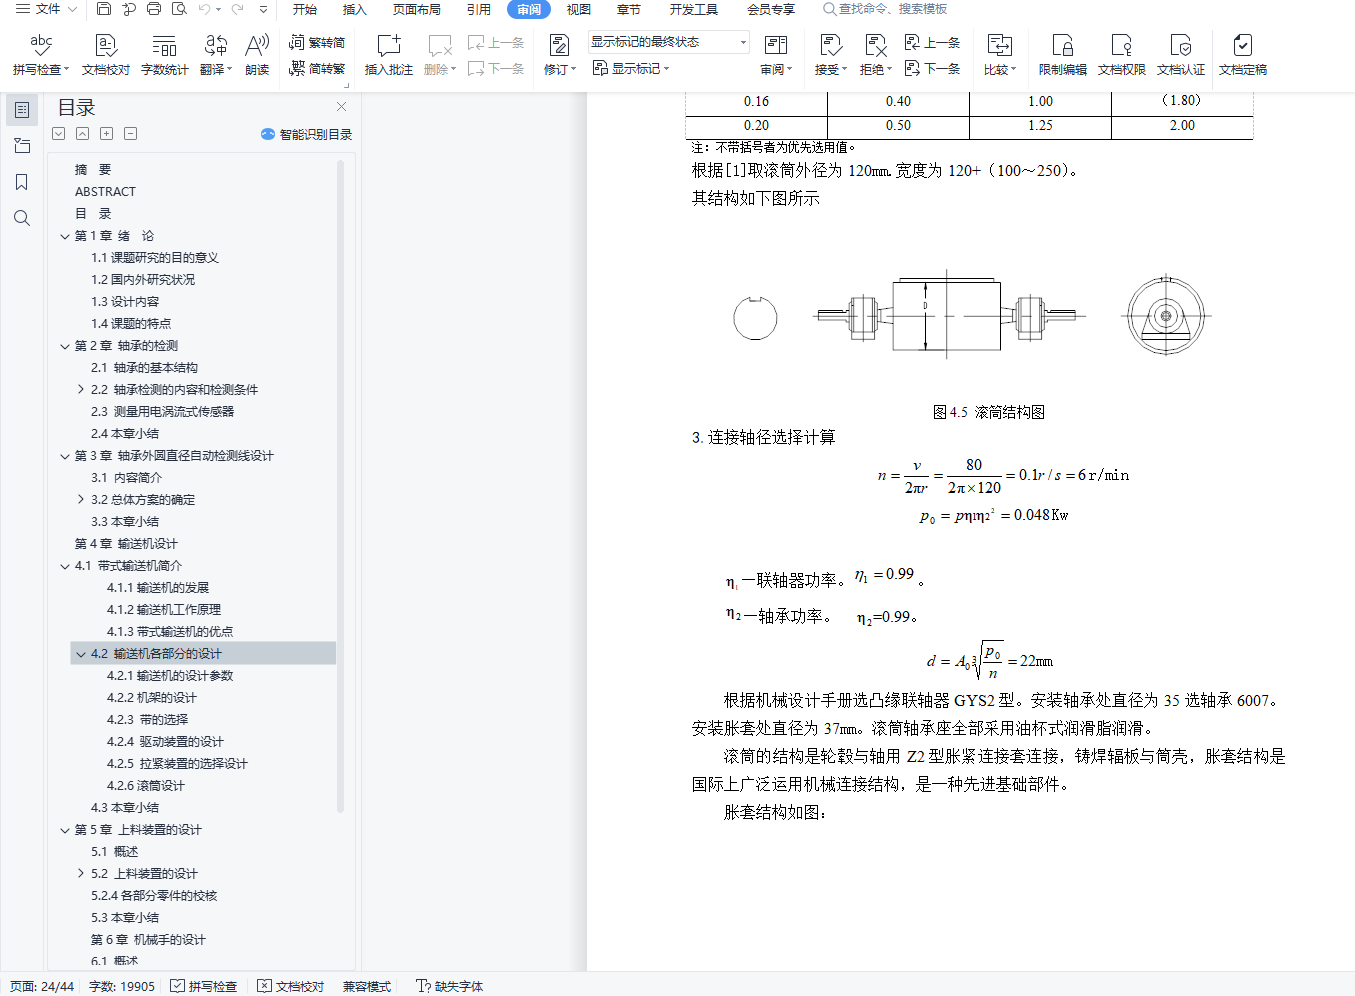Screen dimensions: 1355x996
Task: Open Print Preview from the quick-access bar
Action: [x=179, y=9]
